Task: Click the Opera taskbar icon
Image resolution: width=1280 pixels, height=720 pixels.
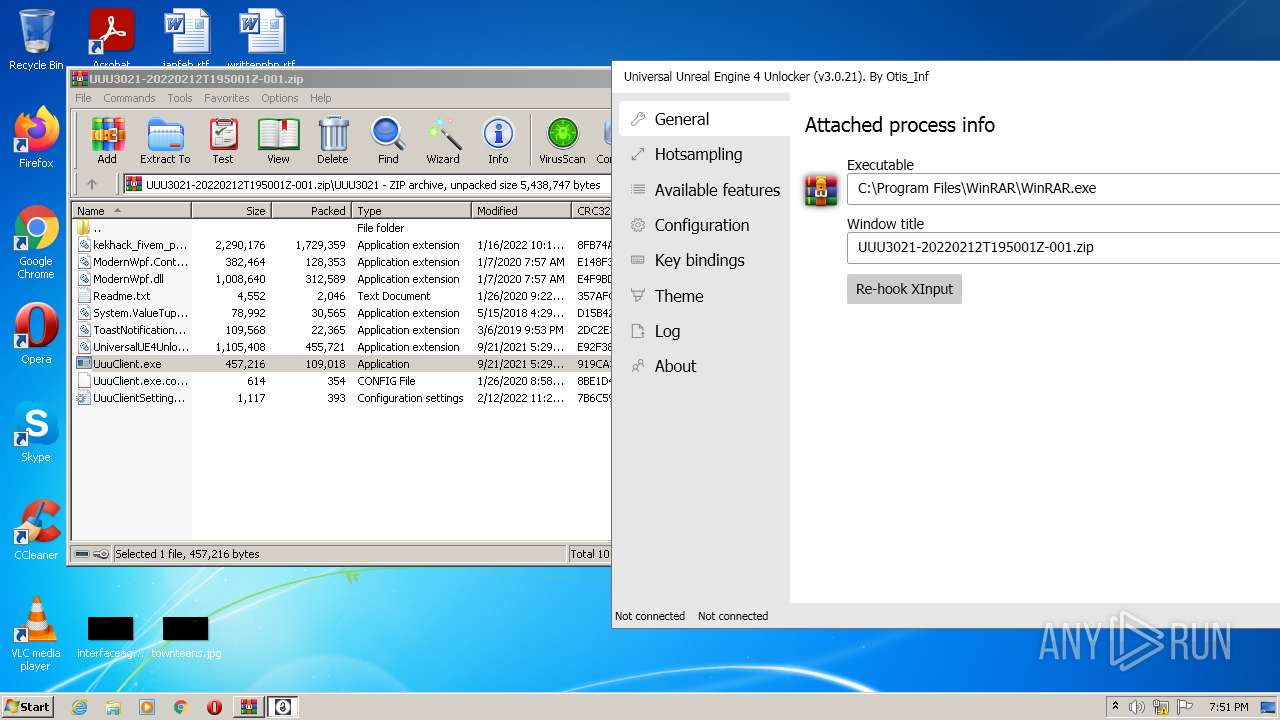Action: click(x=215, y=707)
